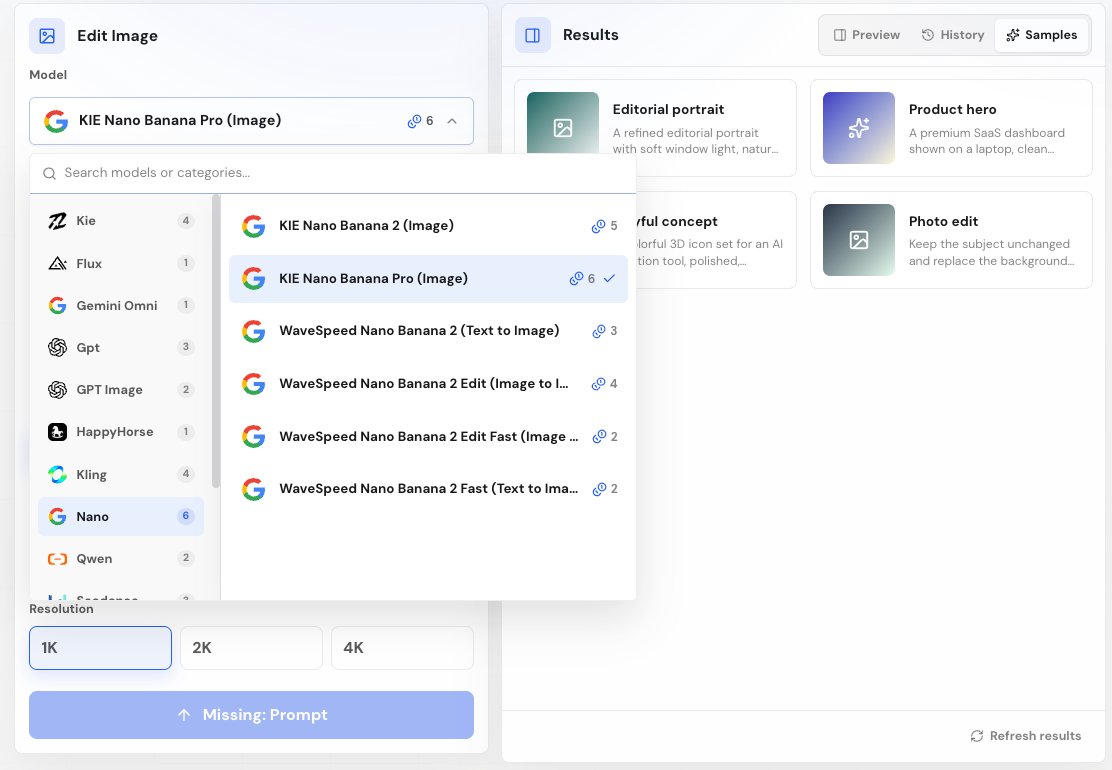The height and width of the screenshot is (770, 1112).
Task: Click the OpenAI logo next to GPT Image
Action: click(x=57, y=390)
